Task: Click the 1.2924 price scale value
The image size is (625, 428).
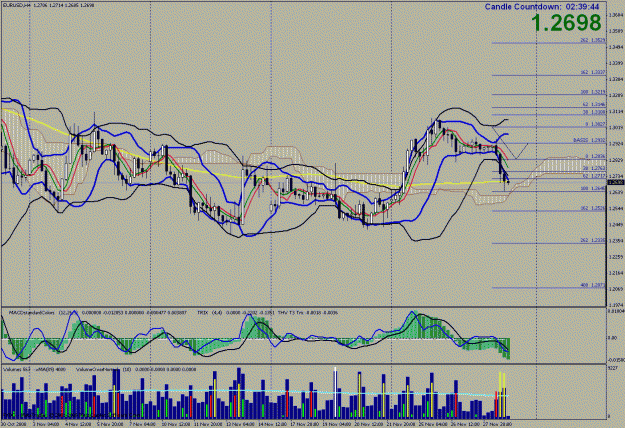Action: point(616,143)
